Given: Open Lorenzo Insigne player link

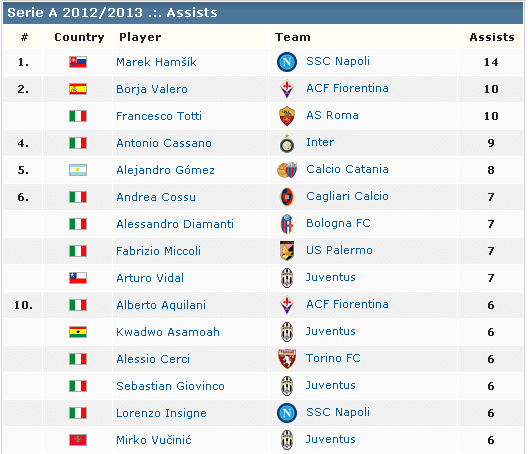Looking at the screenshot, I should coord(161,413).
